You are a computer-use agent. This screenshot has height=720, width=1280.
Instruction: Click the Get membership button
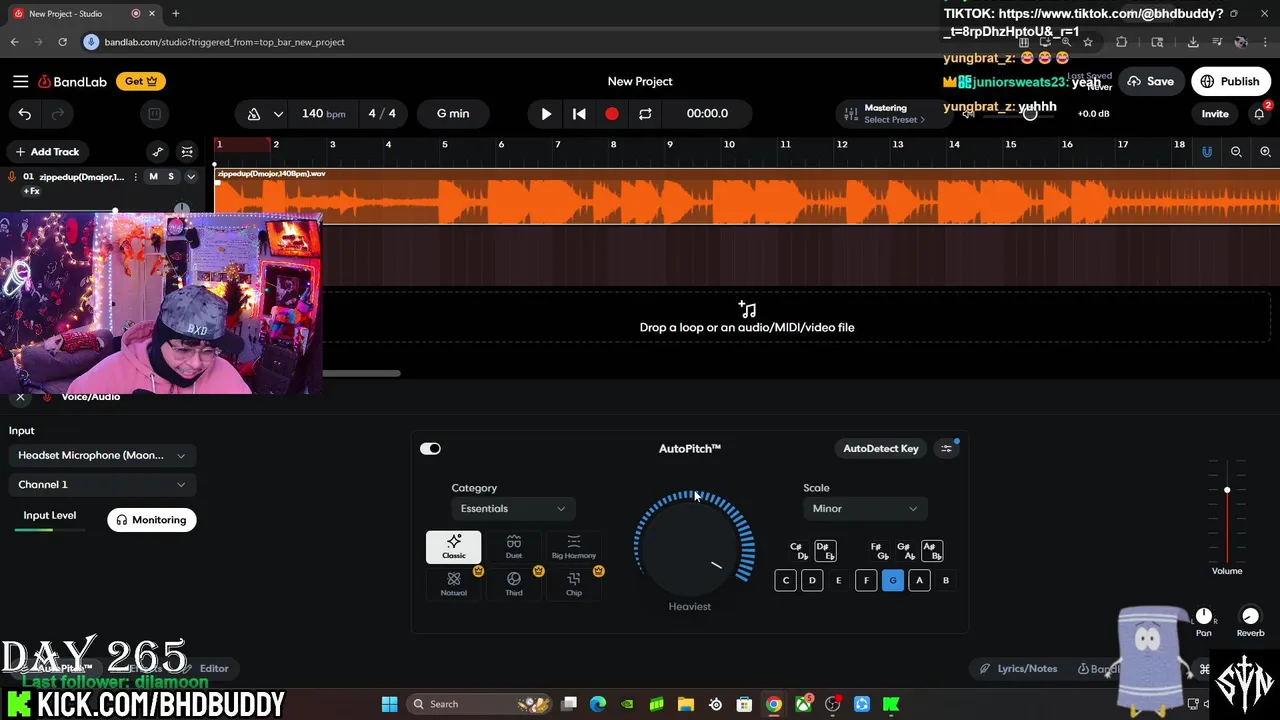pos(141,81)
